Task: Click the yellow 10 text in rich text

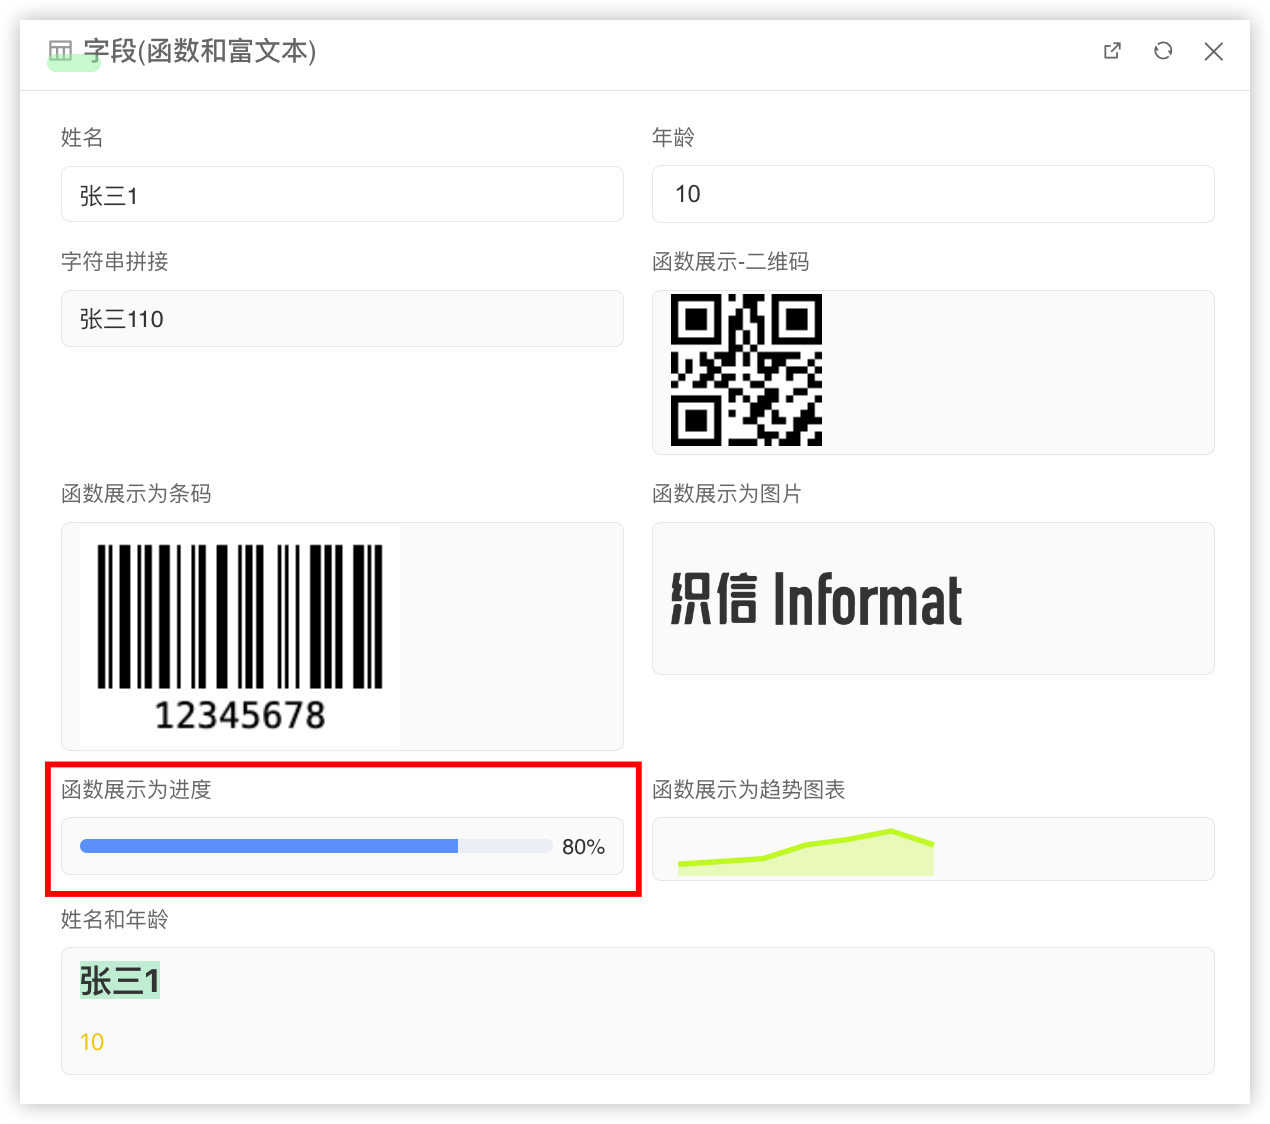Action: [x=92, y=1042]
